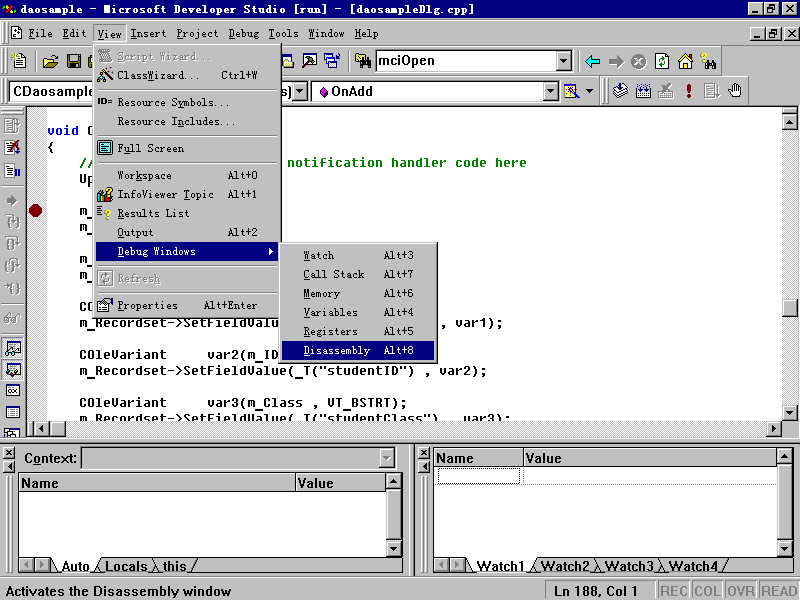
Task: Click the InfoViewer Stop round icon
Action: 638,62
